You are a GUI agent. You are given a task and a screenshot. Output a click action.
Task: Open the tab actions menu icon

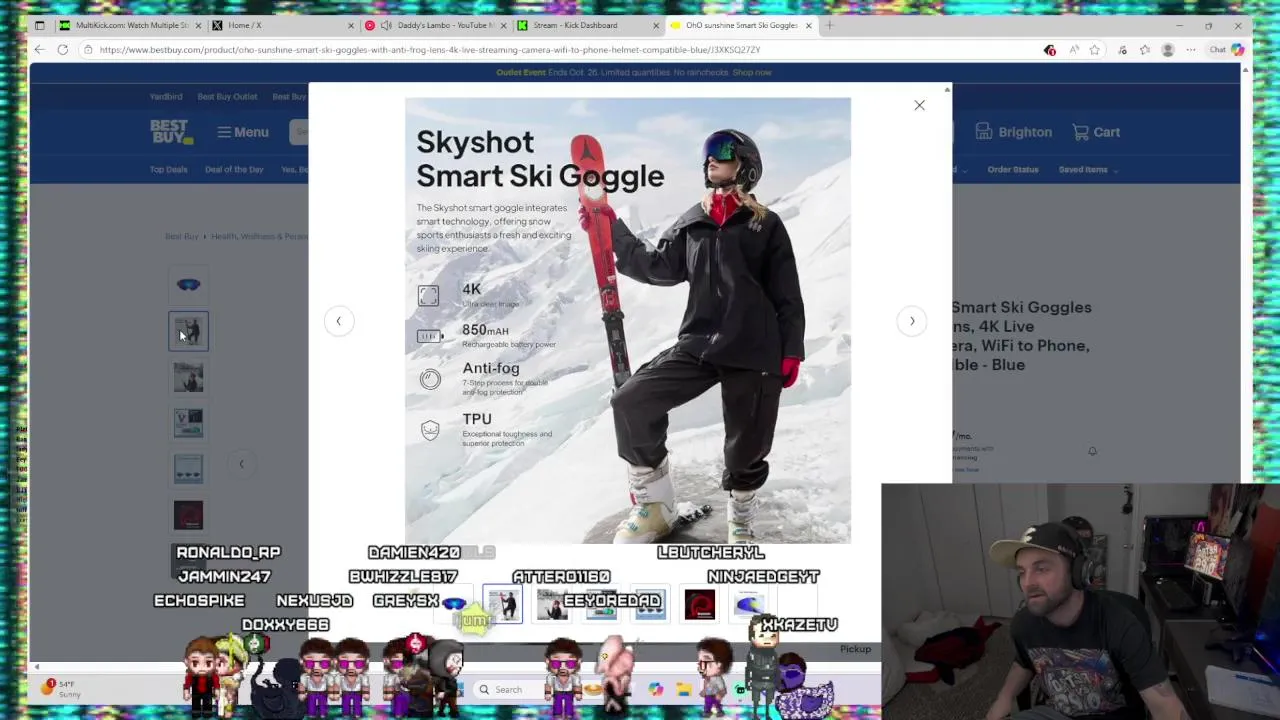(x=39, y=25)
